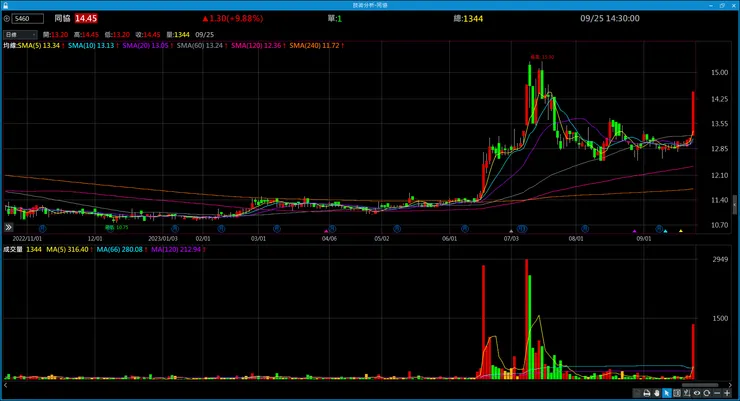Click the close price value 收:14.45

(x=148, y=34)
